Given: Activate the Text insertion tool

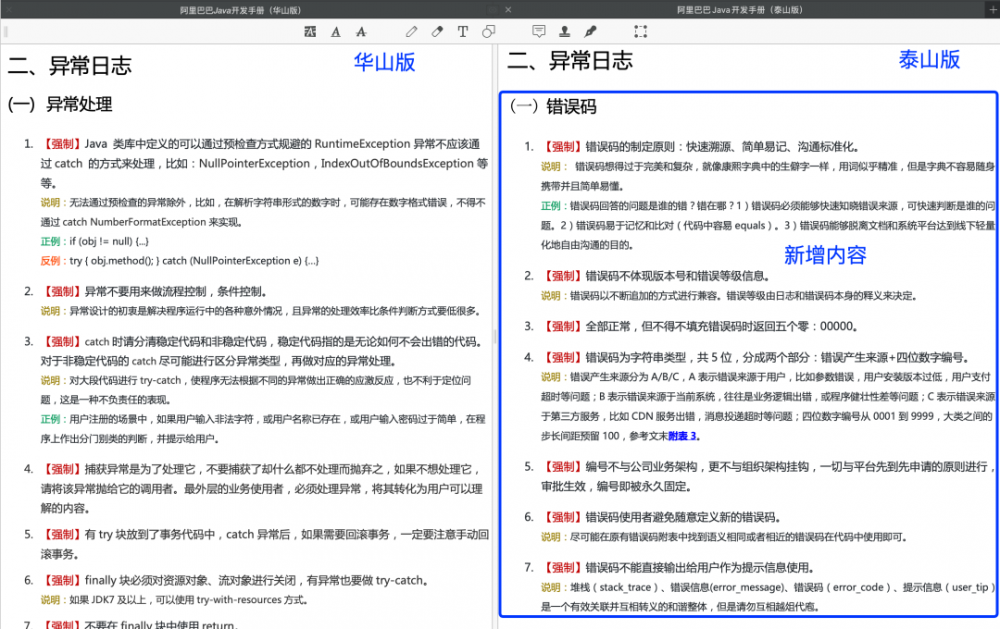Looking at the screenshot, I should pyautogui.click(x=462, y=31).
